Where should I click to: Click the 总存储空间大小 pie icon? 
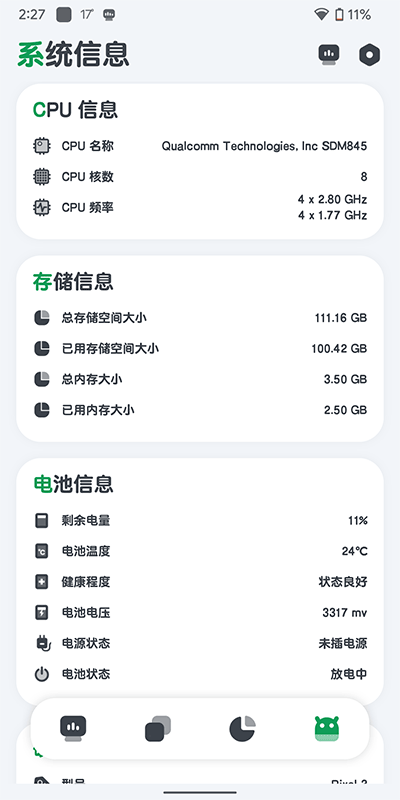(42, 318)
